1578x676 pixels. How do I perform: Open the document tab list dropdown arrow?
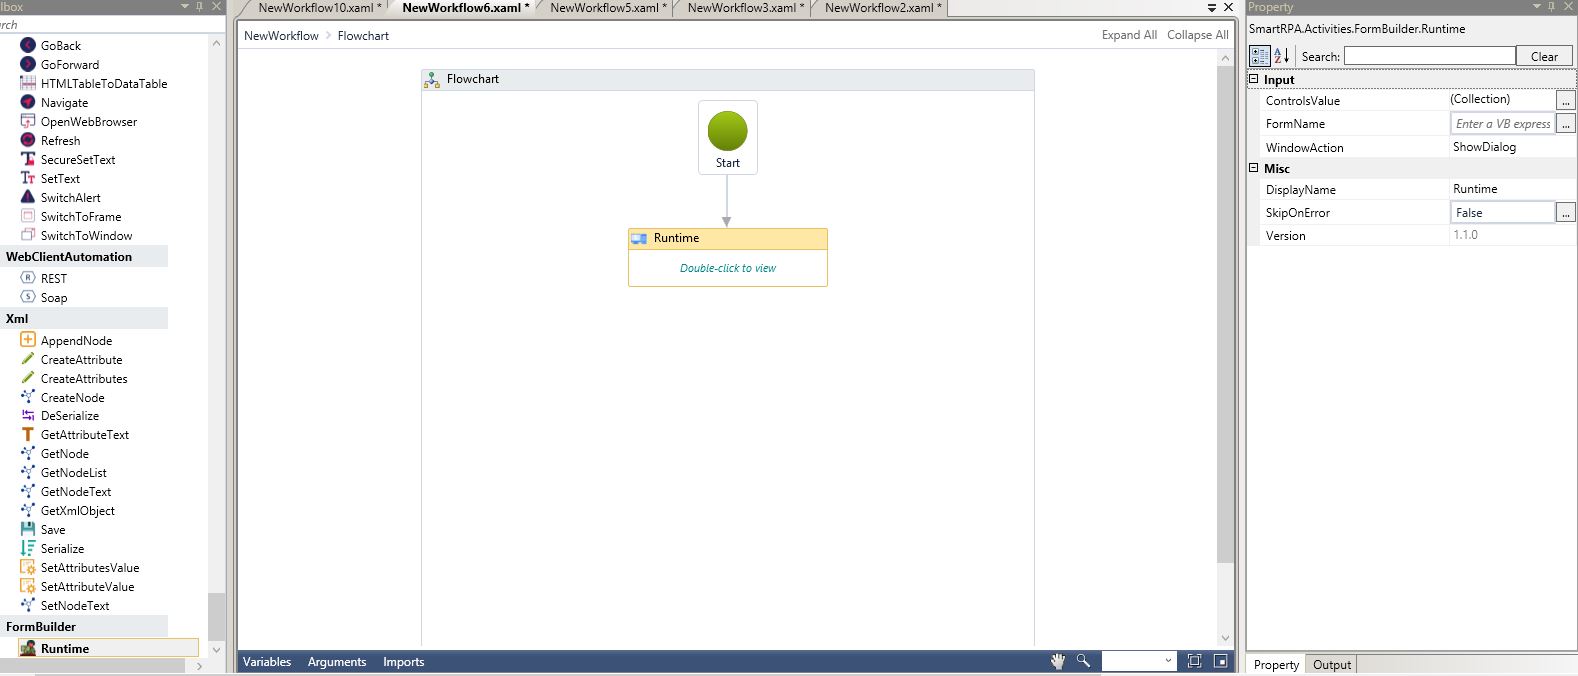point(1212,8)
